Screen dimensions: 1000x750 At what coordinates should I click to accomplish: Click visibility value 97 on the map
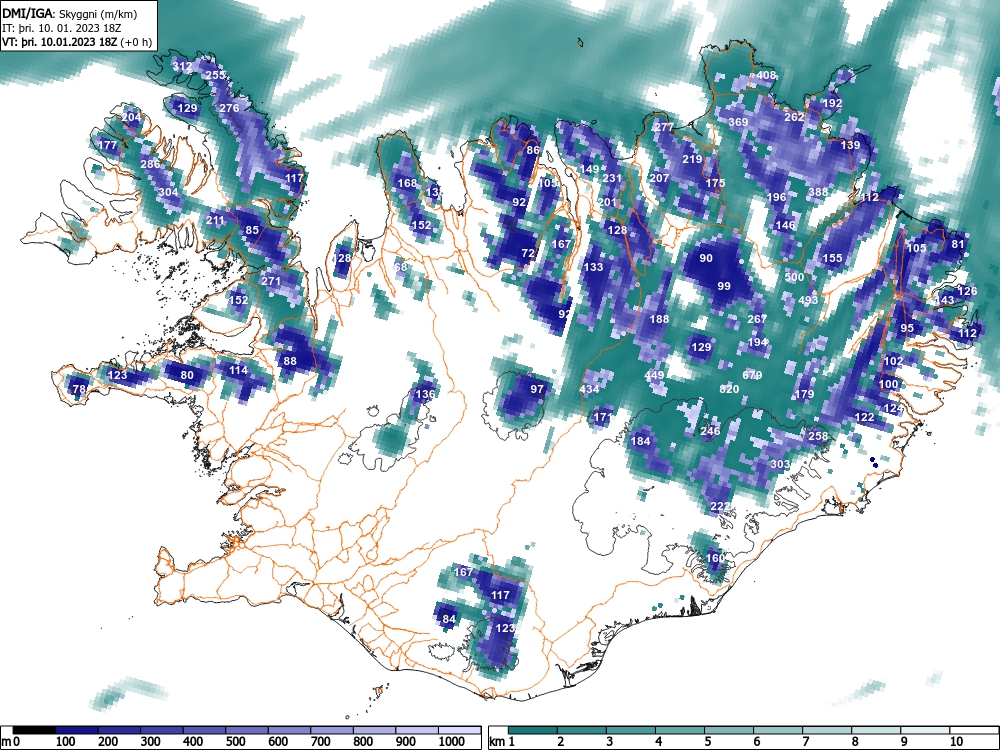(x=537, y=389)
